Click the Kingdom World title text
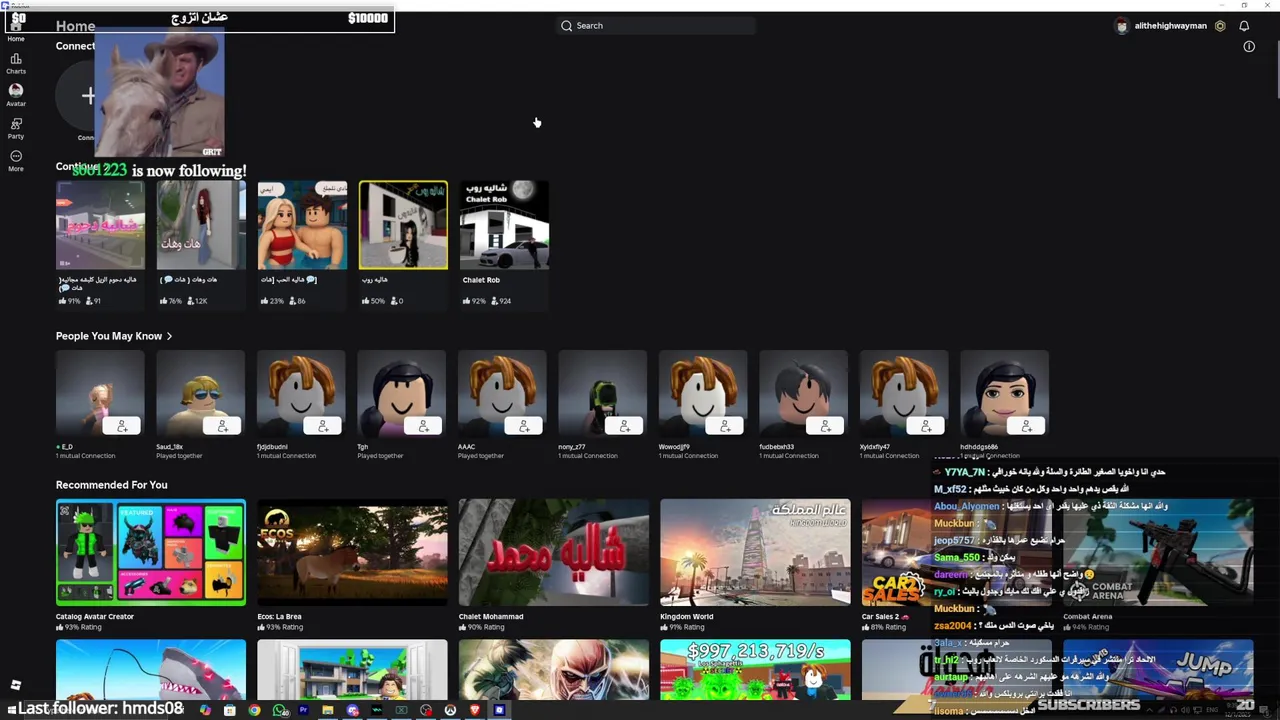The height and width of the screenshot is (720, 1280). (x=687, y=616)
